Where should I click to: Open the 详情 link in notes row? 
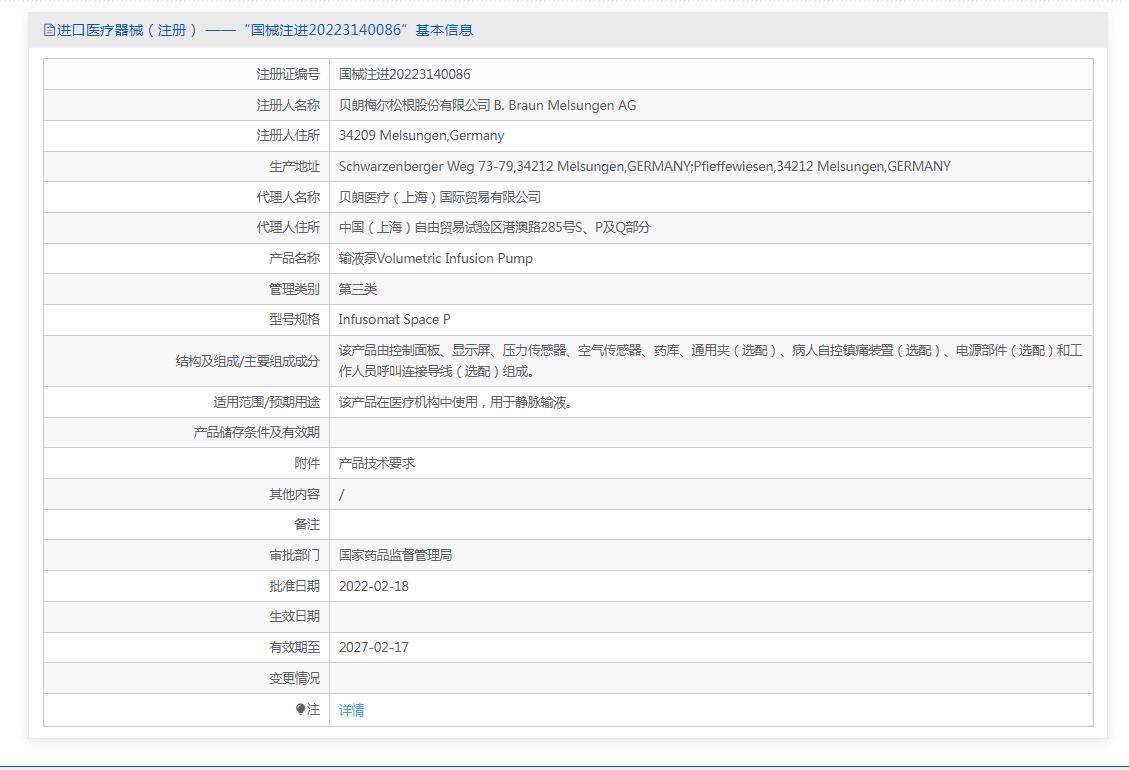point(351,710)
